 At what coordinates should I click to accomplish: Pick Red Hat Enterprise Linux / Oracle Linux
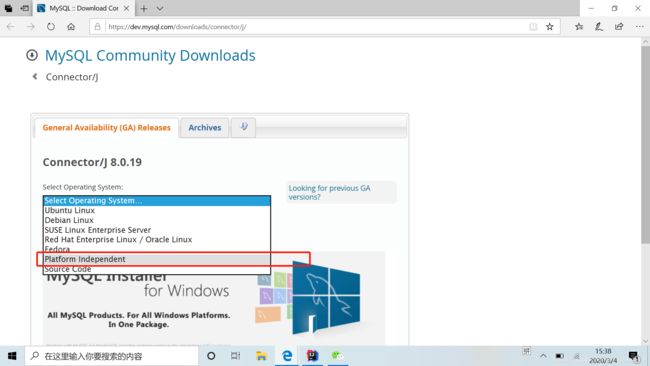point(157,240)
